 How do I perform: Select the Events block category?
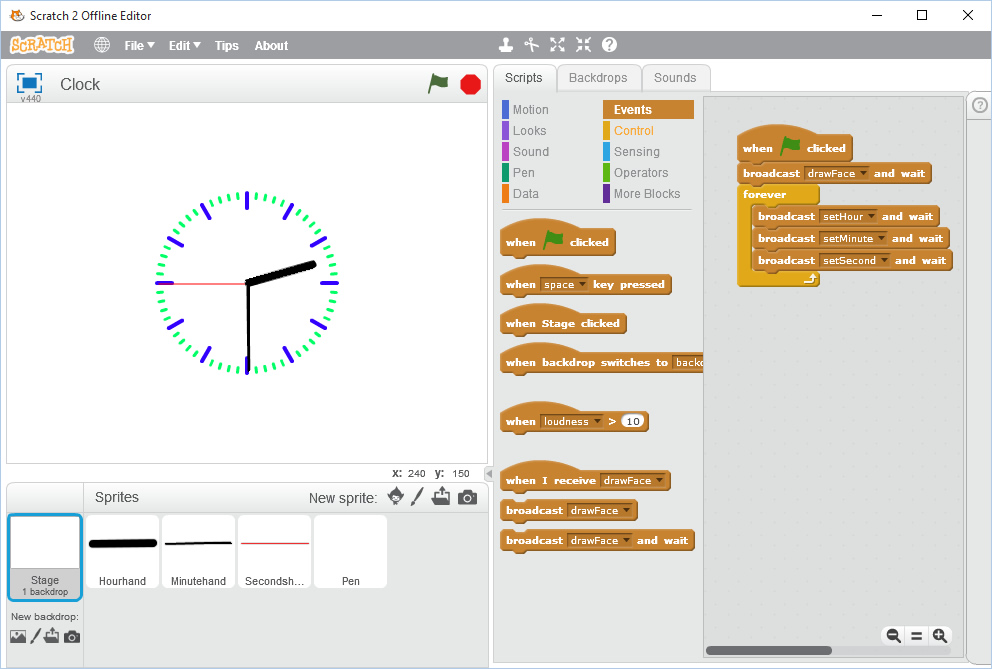click(x=648, y=109)
